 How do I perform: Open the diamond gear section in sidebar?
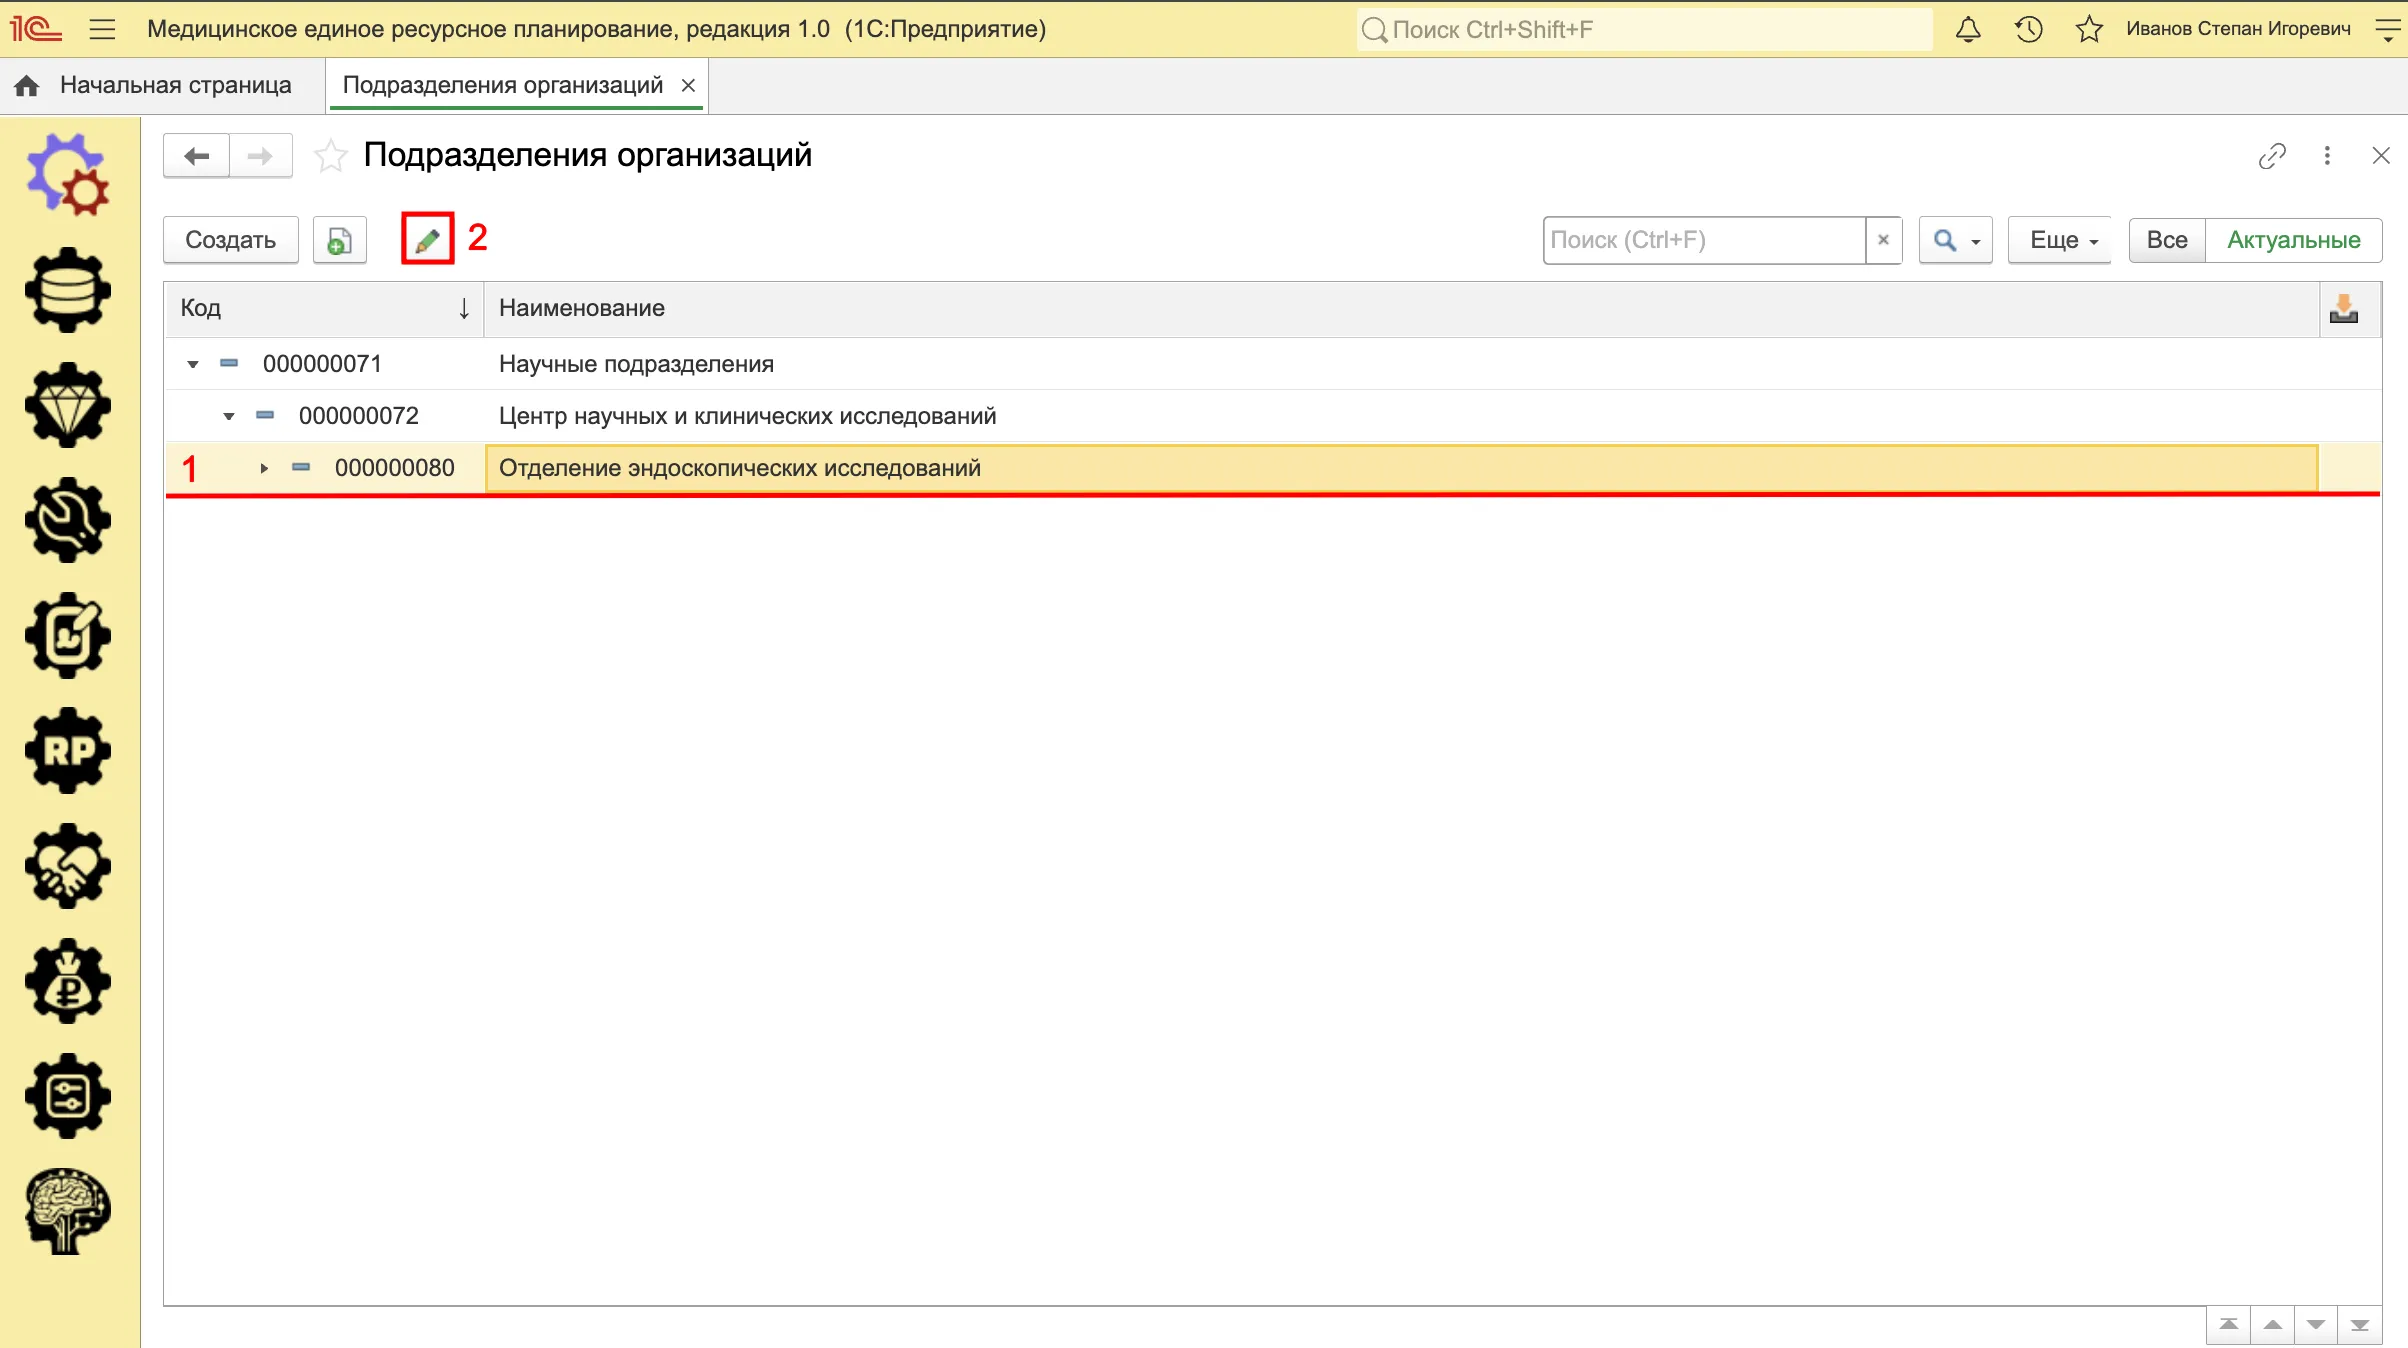68,405
